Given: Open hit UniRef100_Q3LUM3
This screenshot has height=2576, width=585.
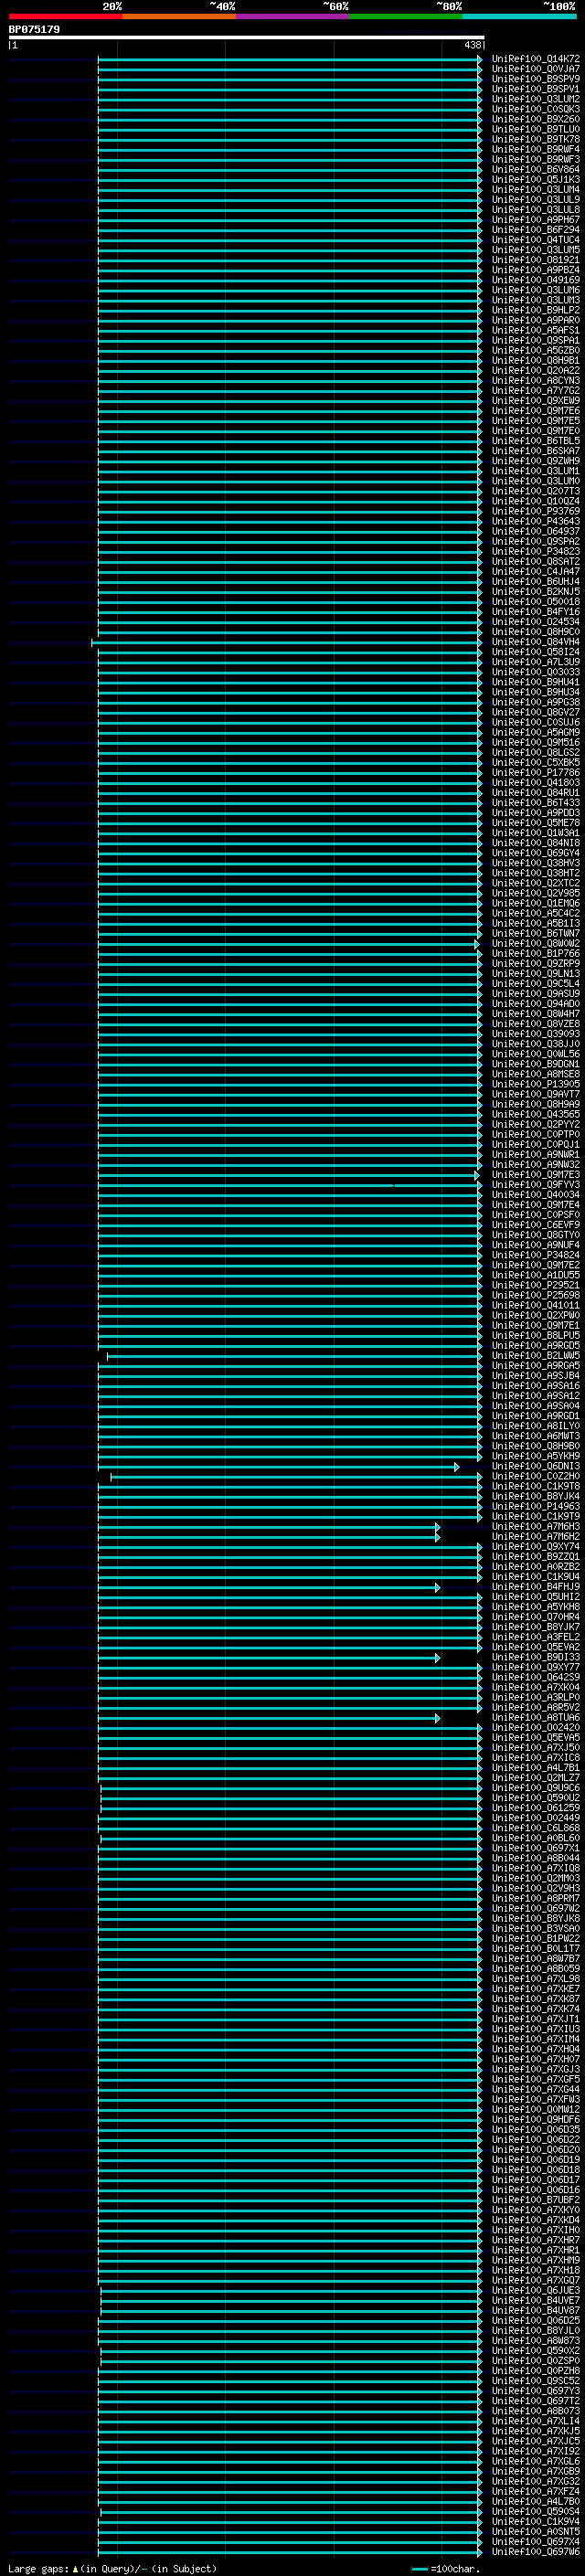Looking at the screenshot, I should click(536, 300).
